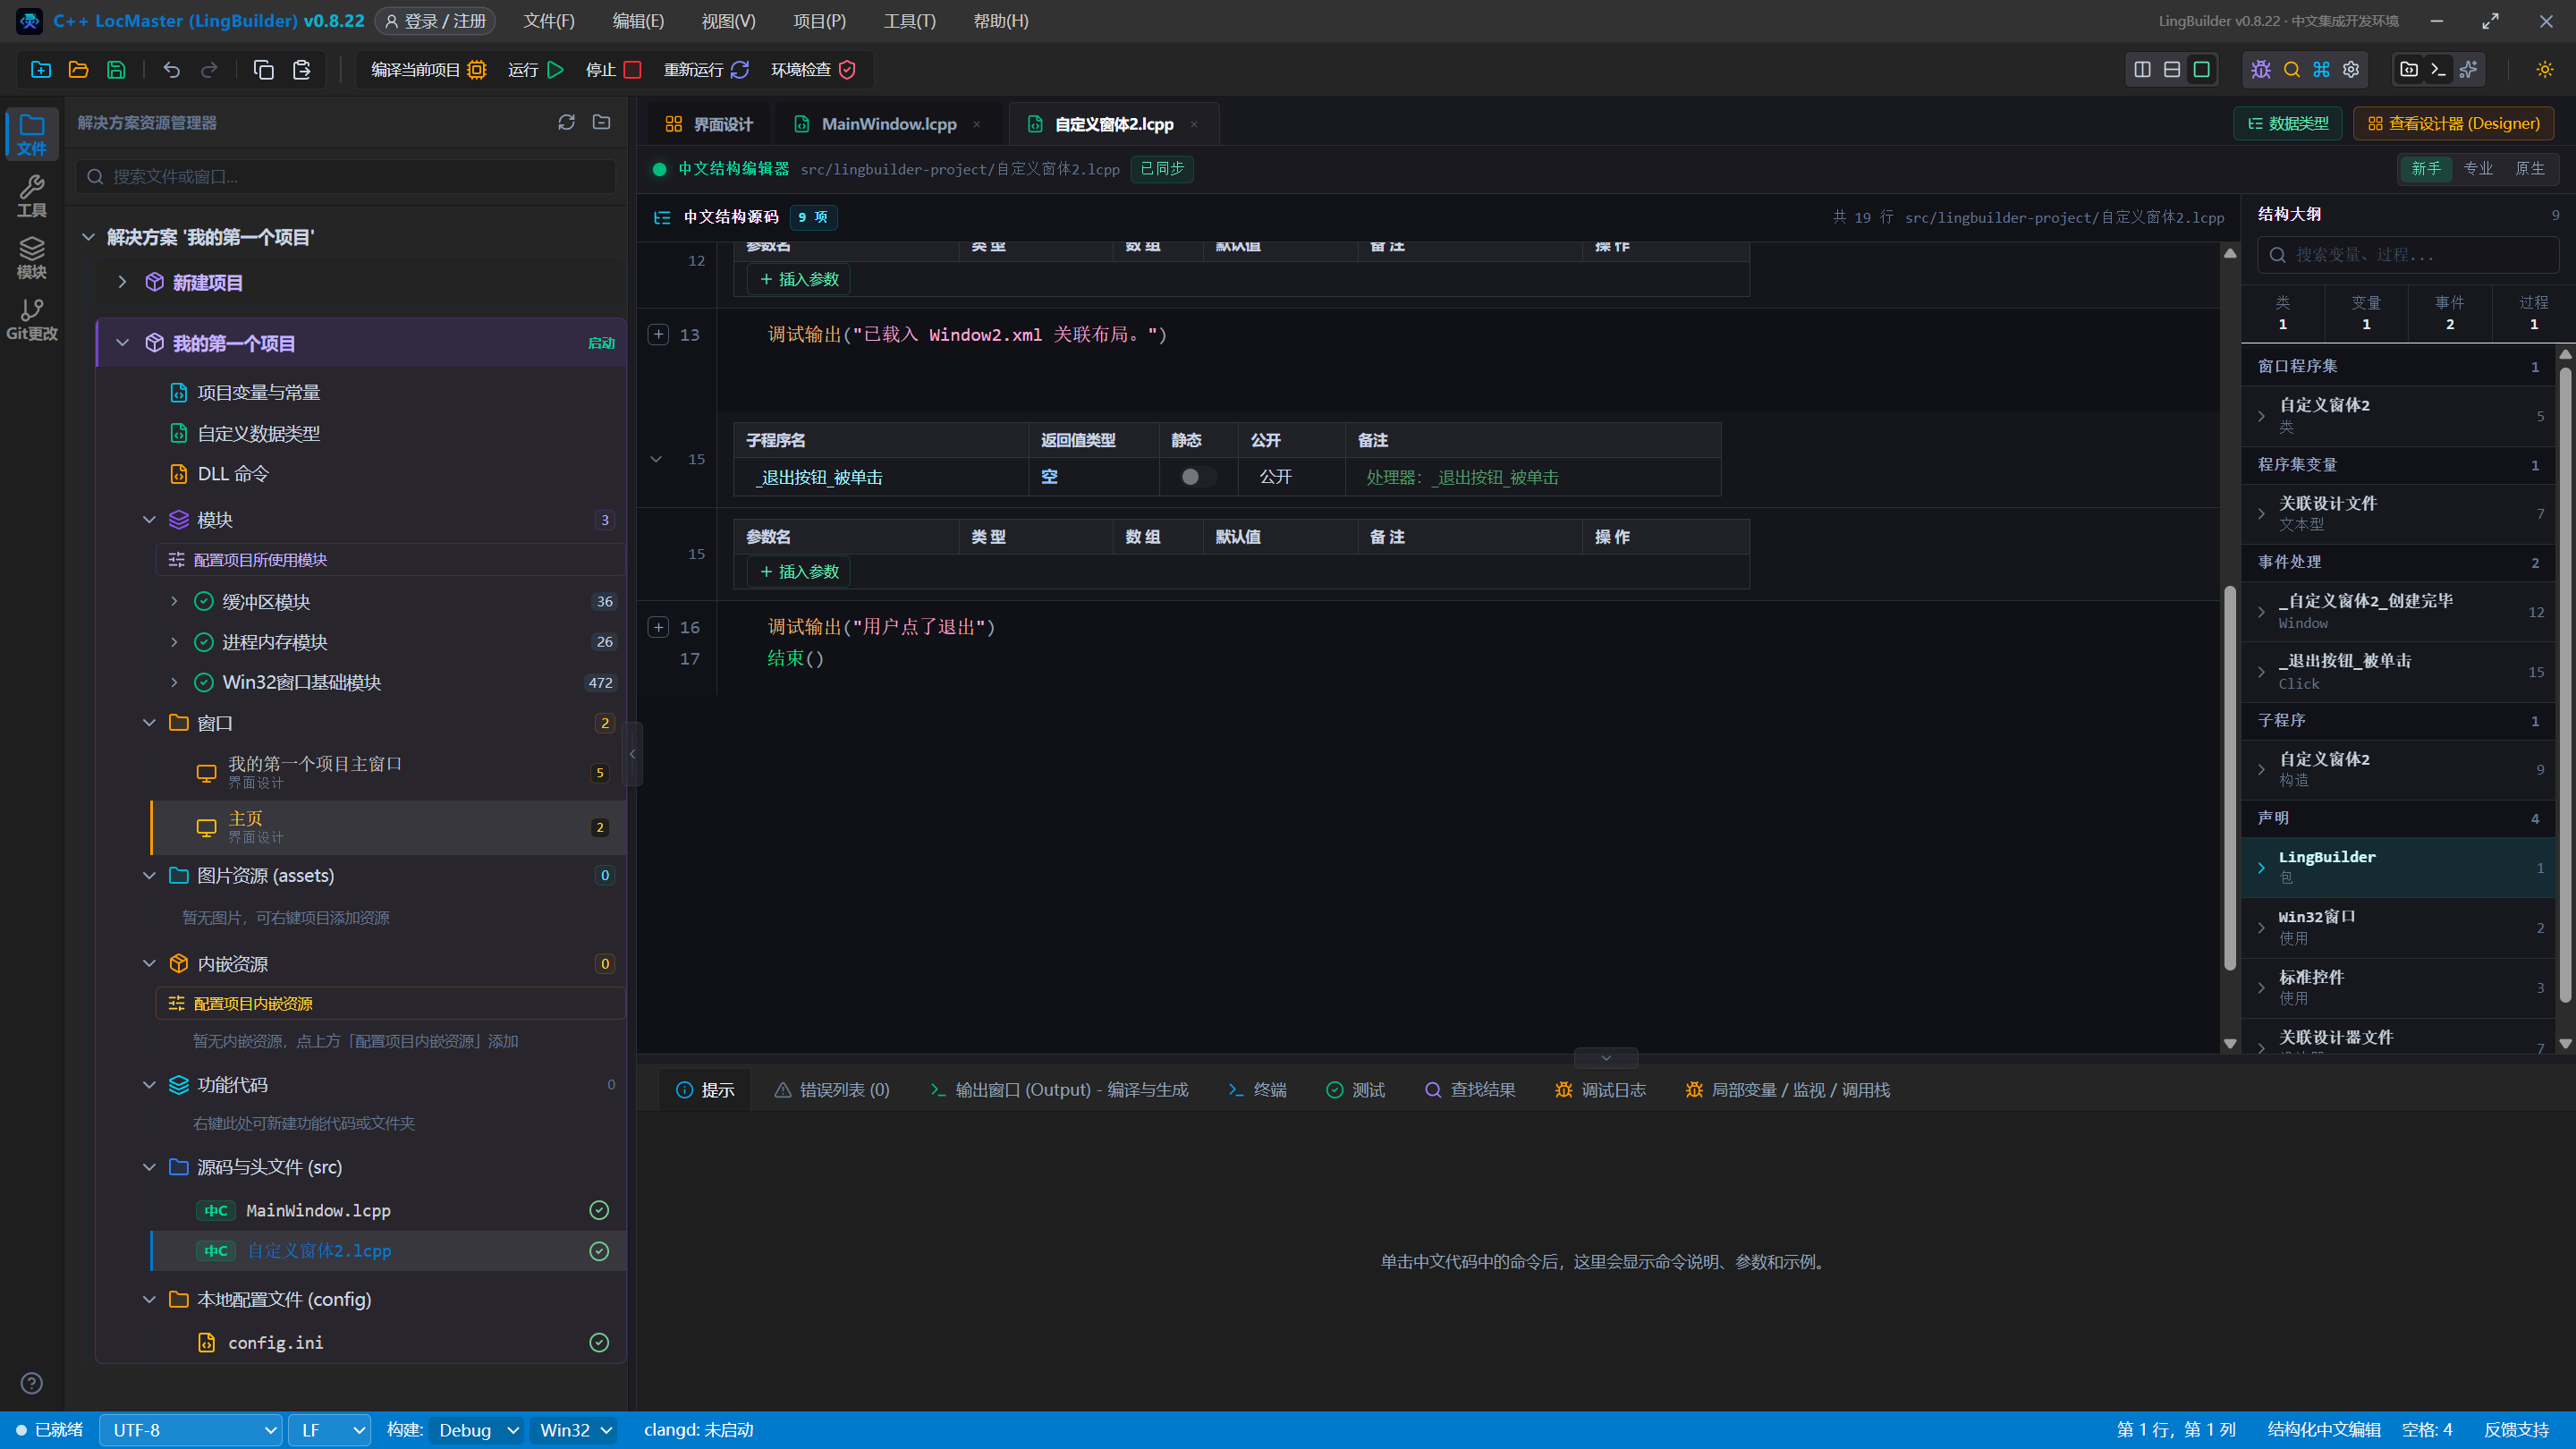
Task: Open settings gear icon in top toolbar
Action: click(x=2351, y=70)
